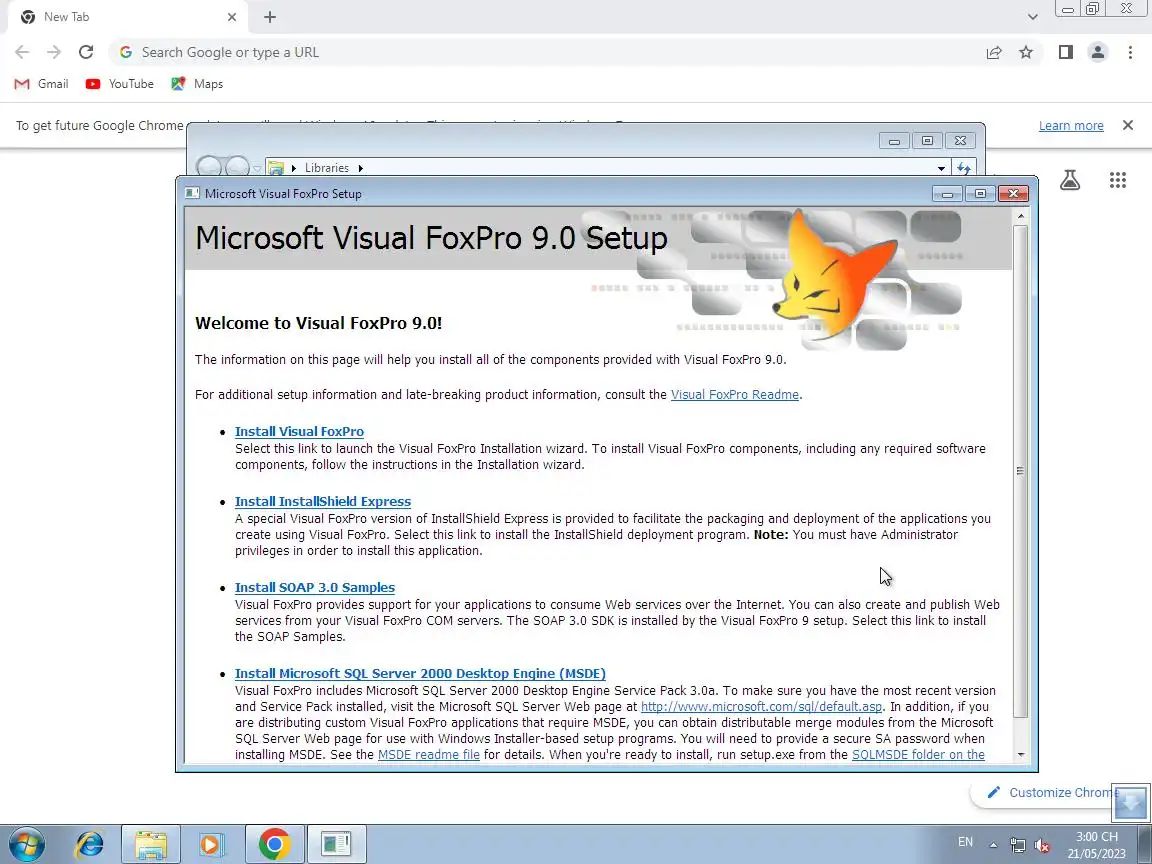Launch Internet Explorer from taskbar

90,845
